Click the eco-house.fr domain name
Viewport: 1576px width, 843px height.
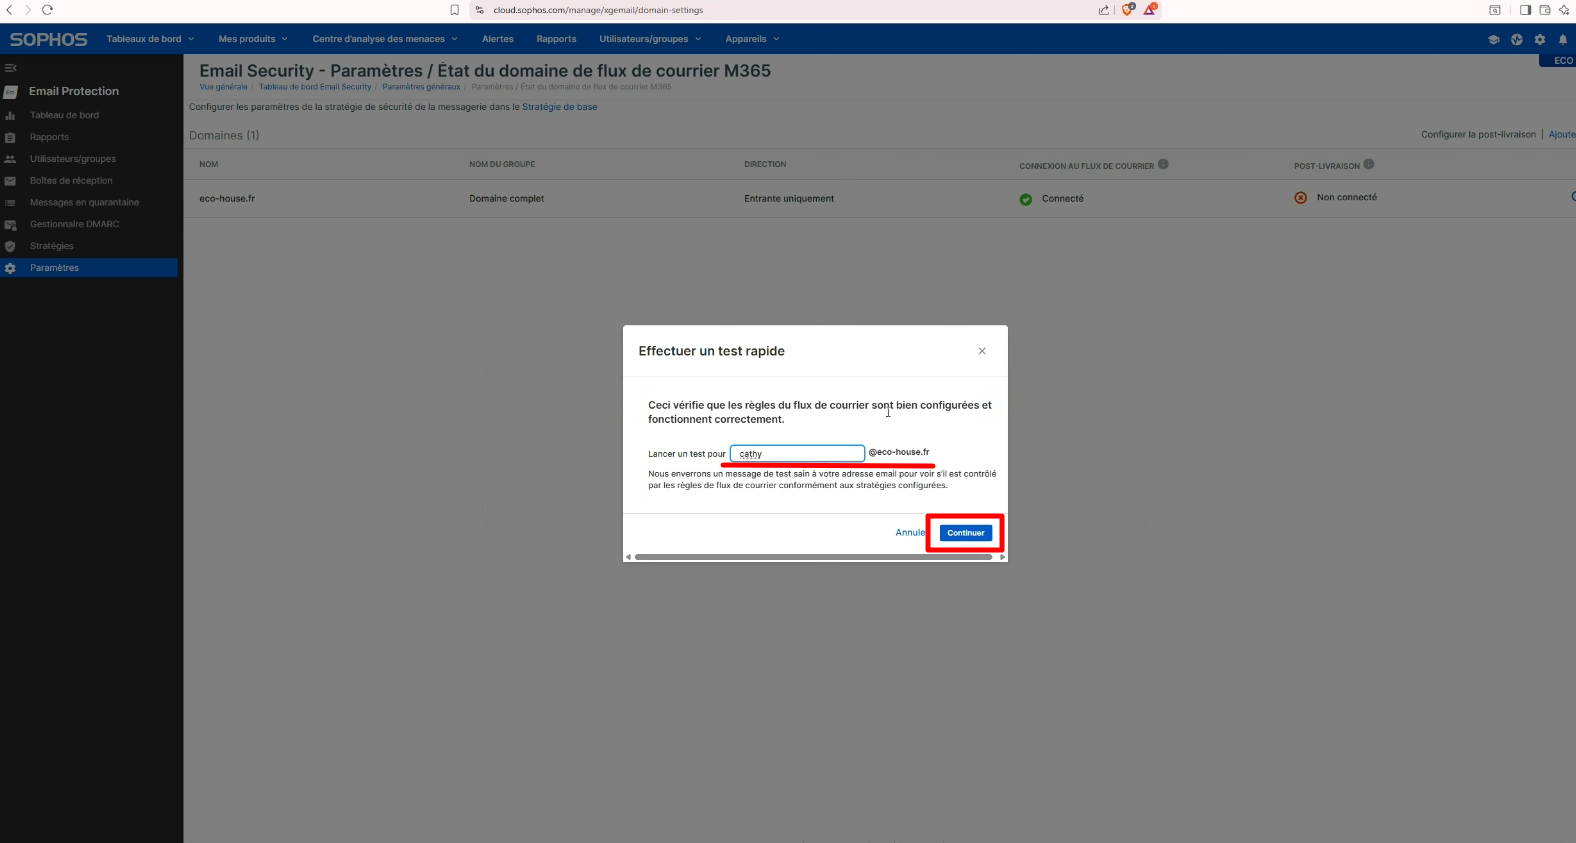227,198
